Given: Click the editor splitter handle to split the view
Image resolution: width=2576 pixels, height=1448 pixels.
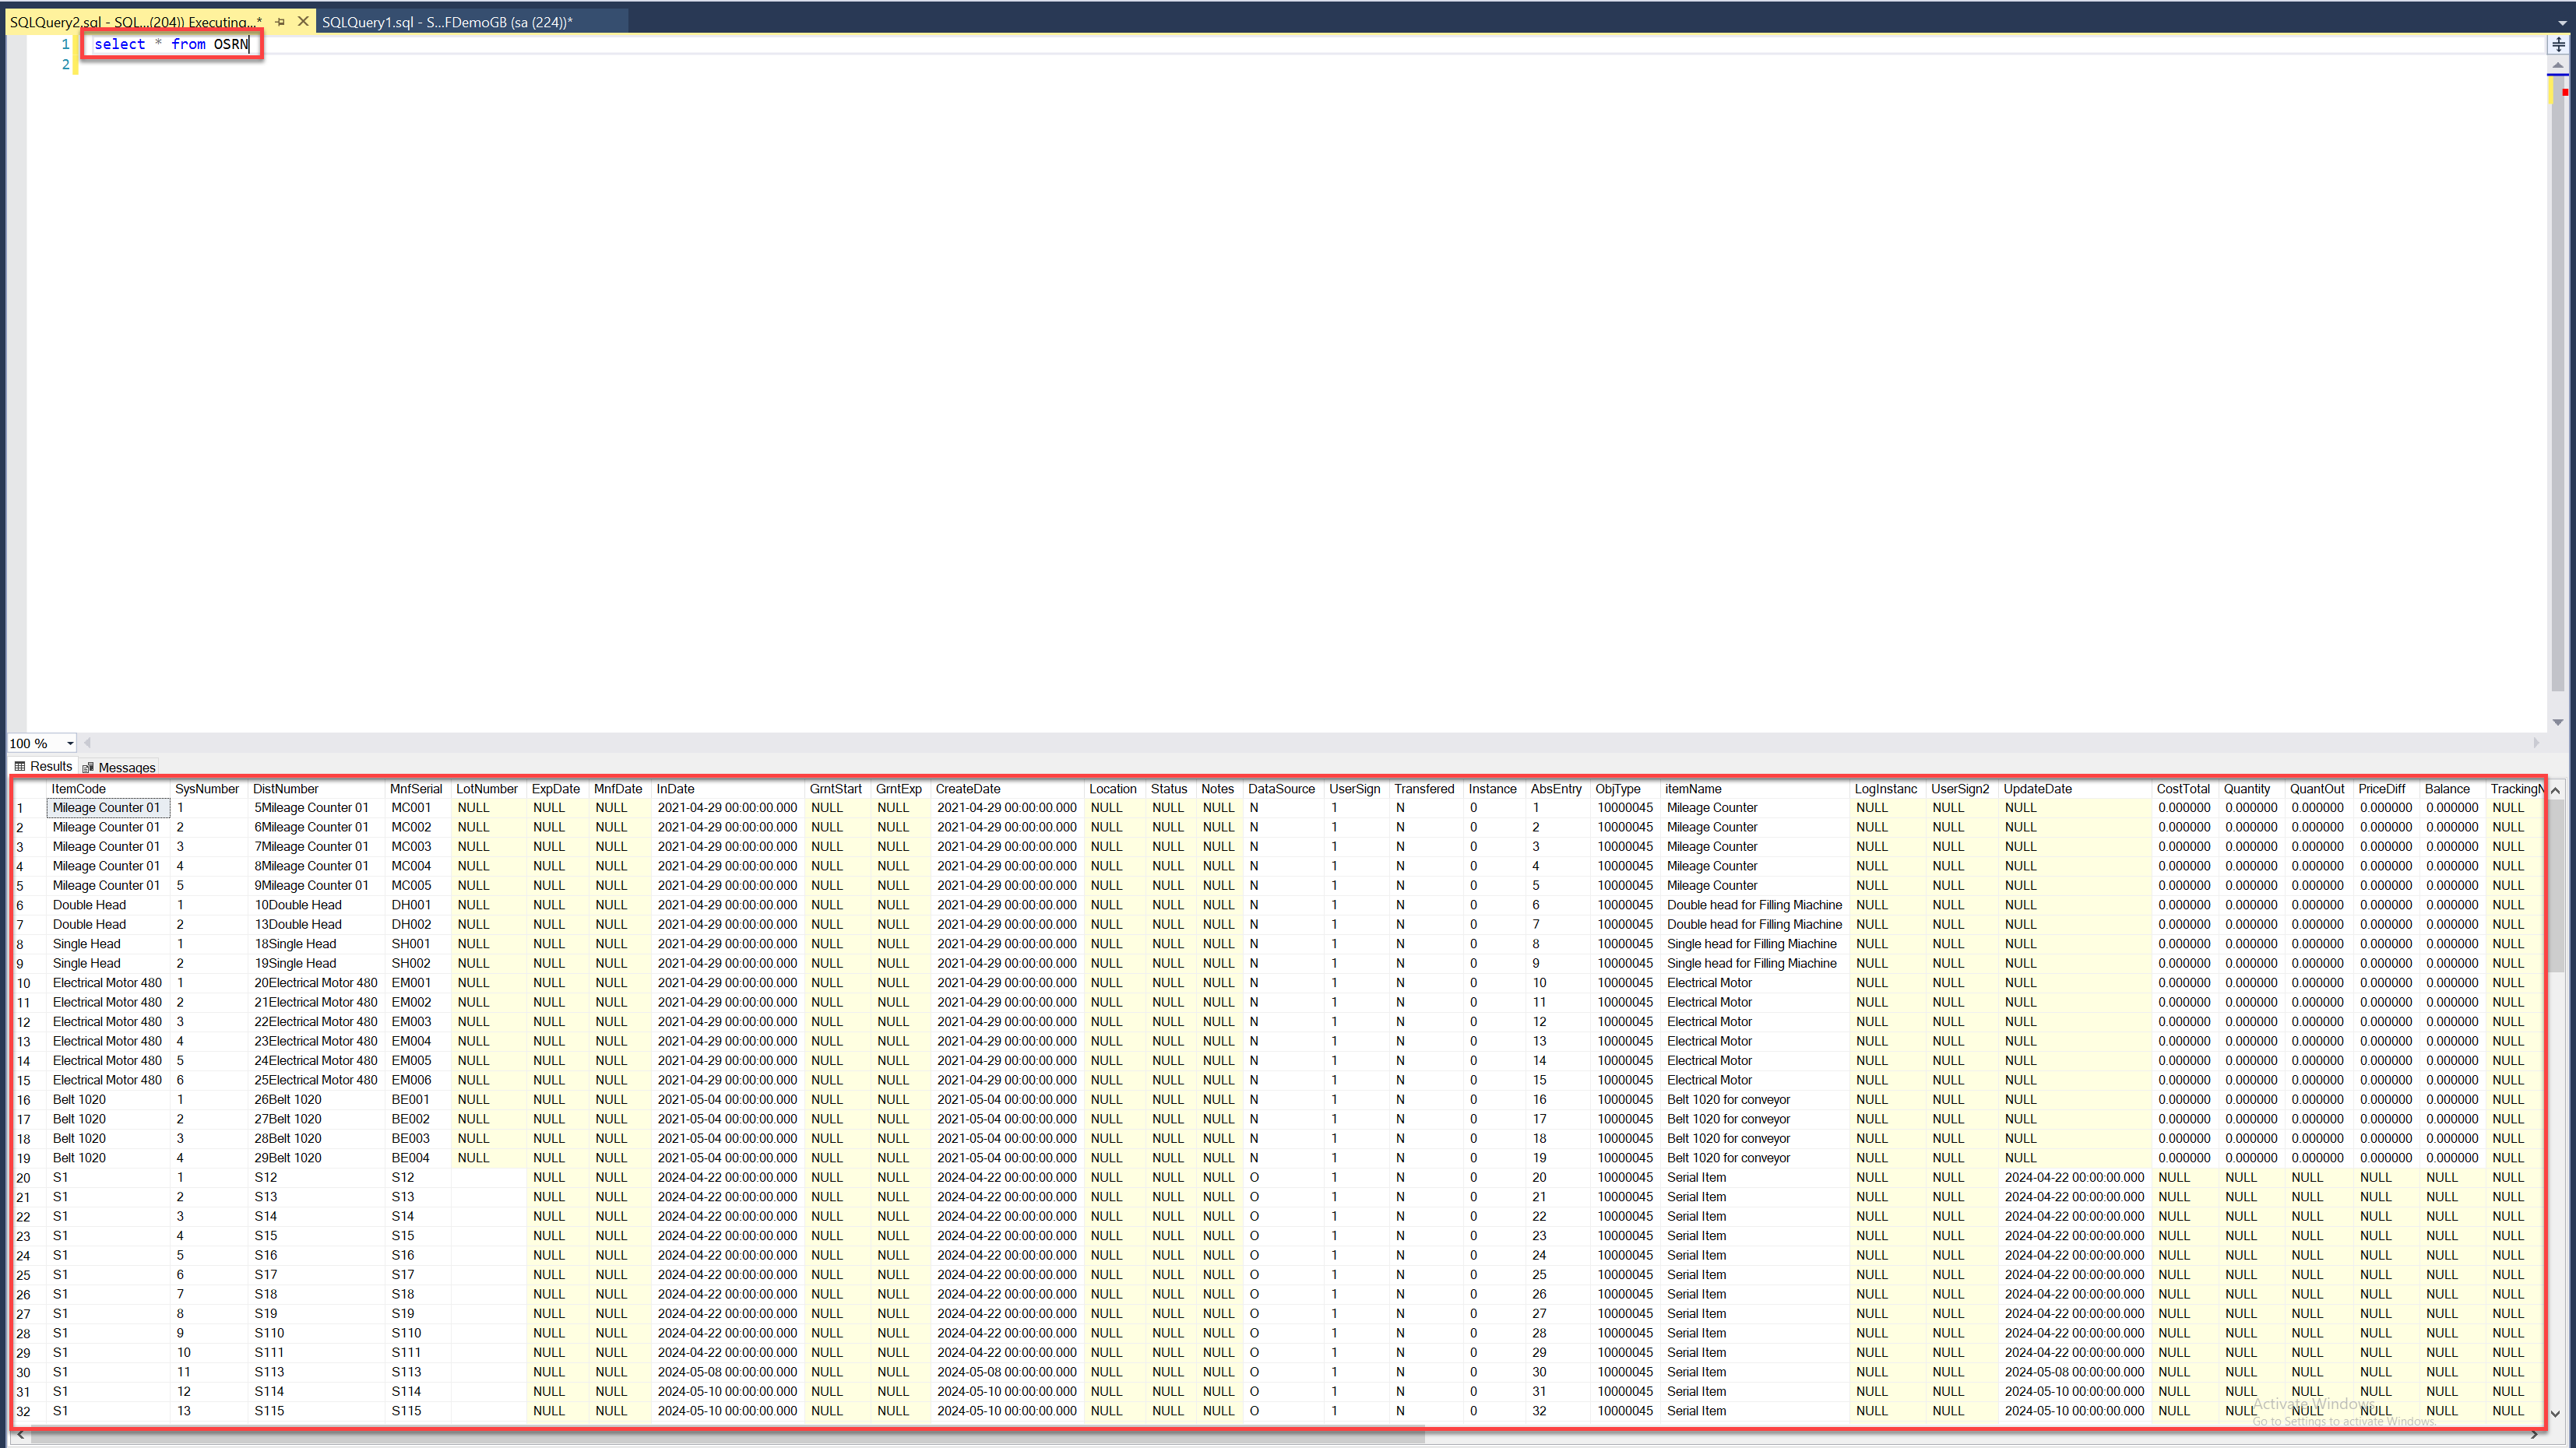Looking at the screenshot, I should click(2558, 43).
